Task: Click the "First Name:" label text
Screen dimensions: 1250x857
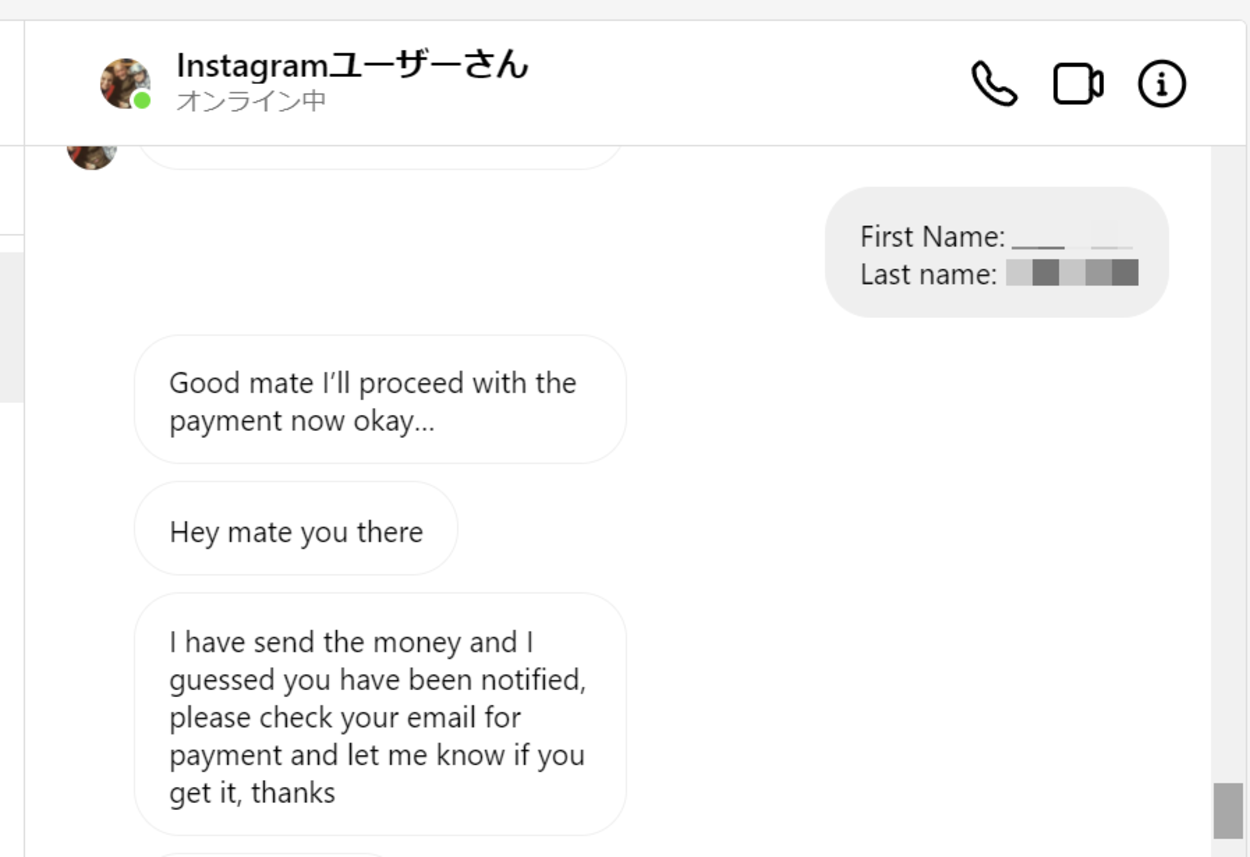Action: click(932, 237)
